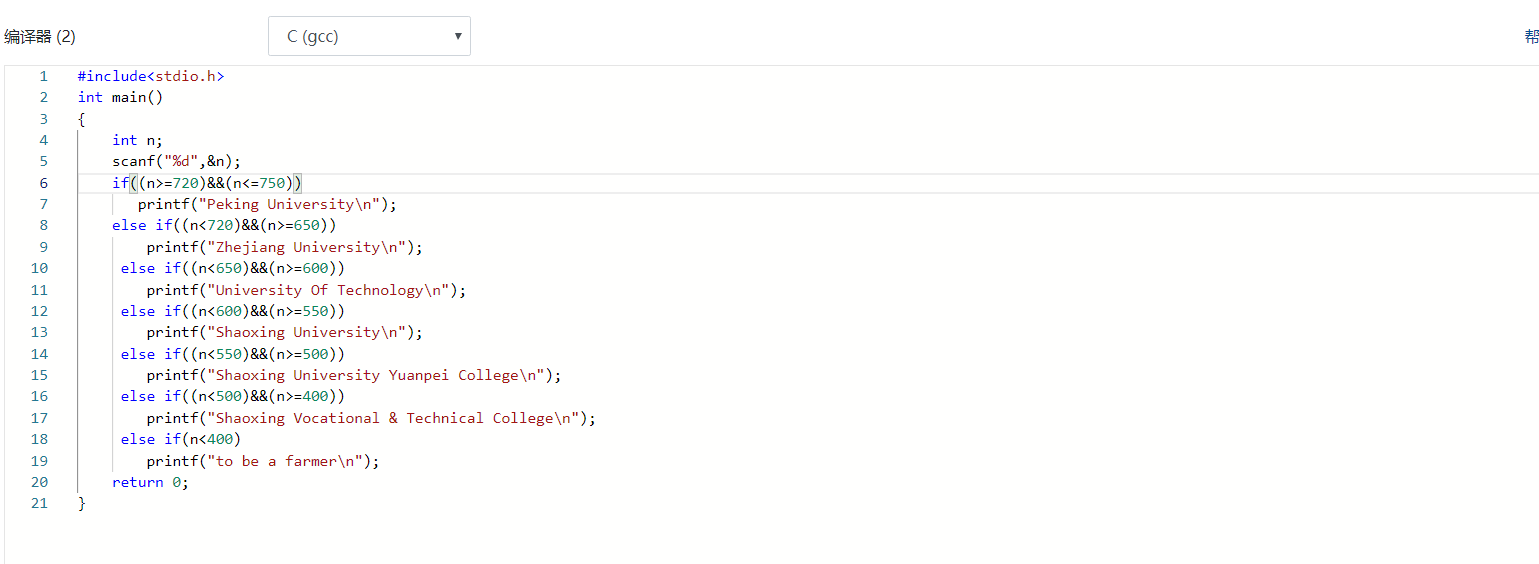Click the compiler dropdown arrow
This screenshot has height=564, width=1539.
pyautogui.click(x=458, y=36)
